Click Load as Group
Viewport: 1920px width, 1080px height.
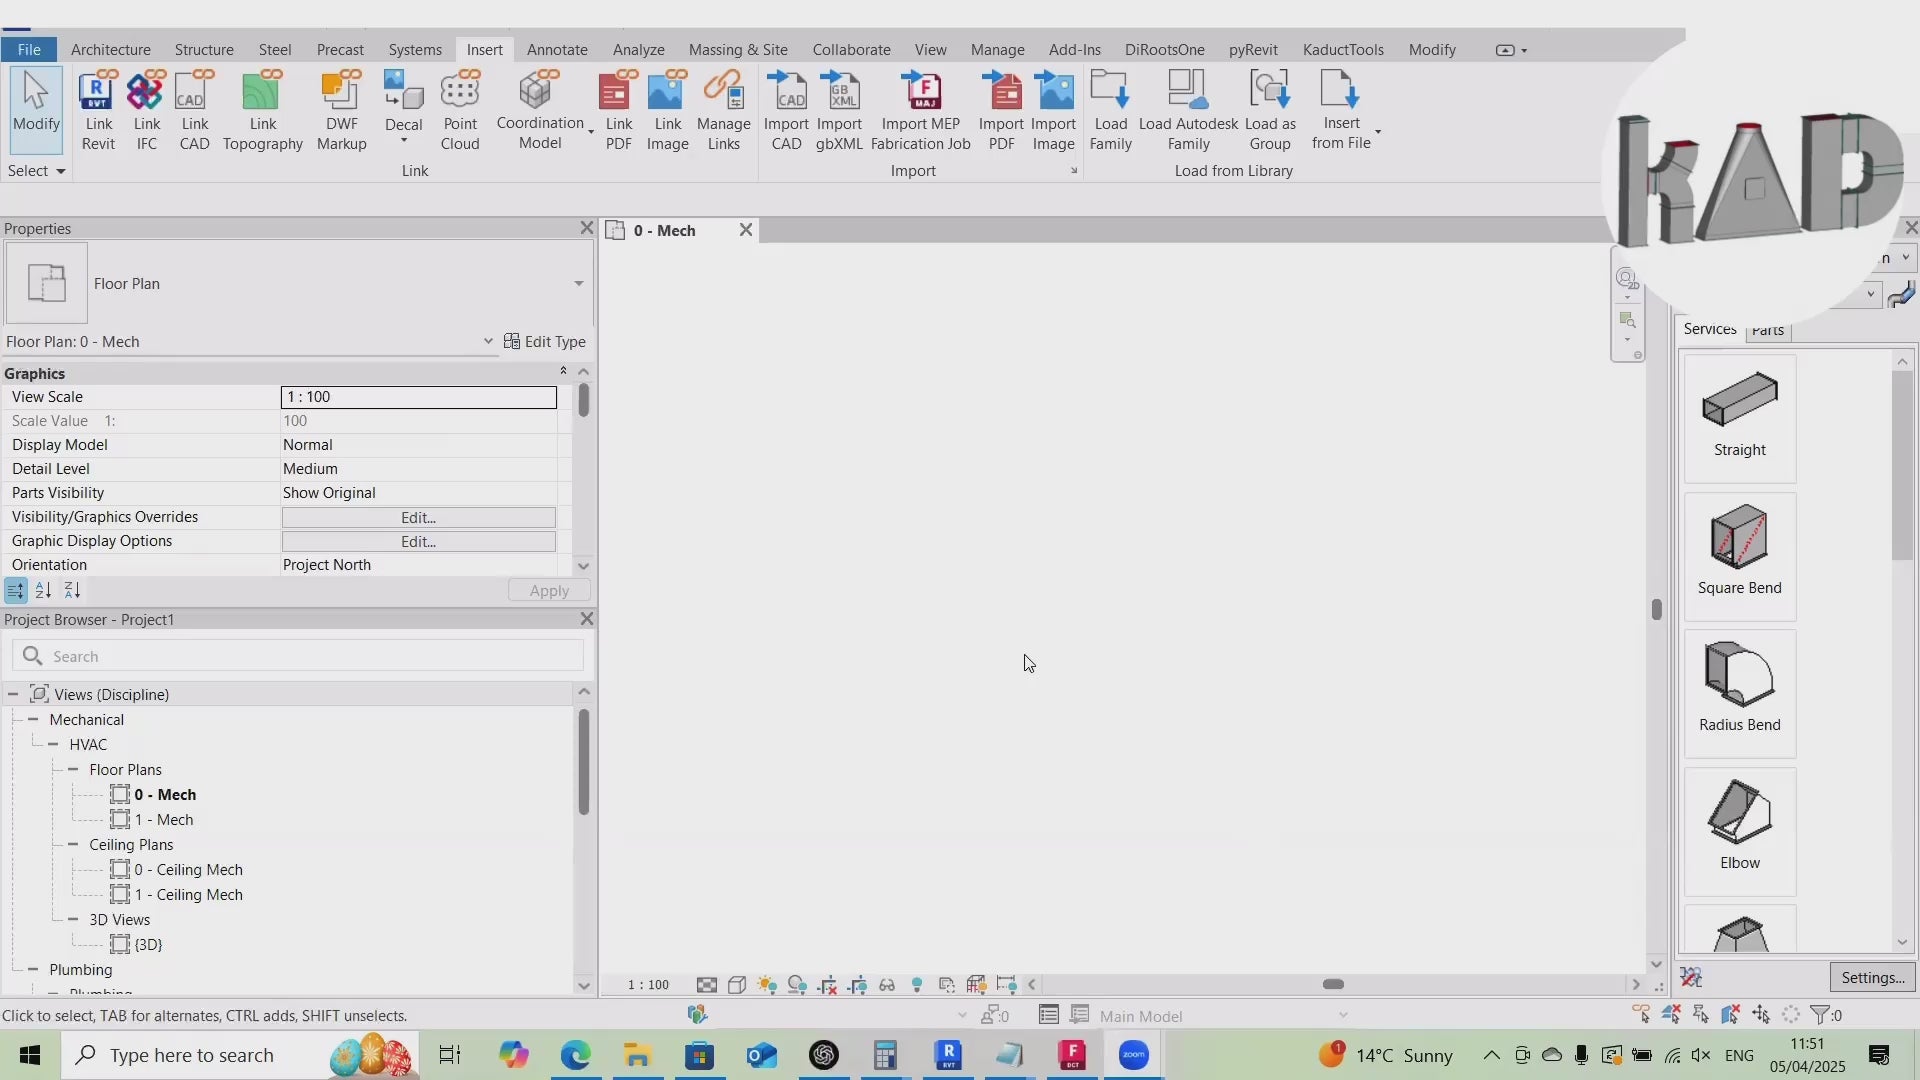[x=1270, y=110]
